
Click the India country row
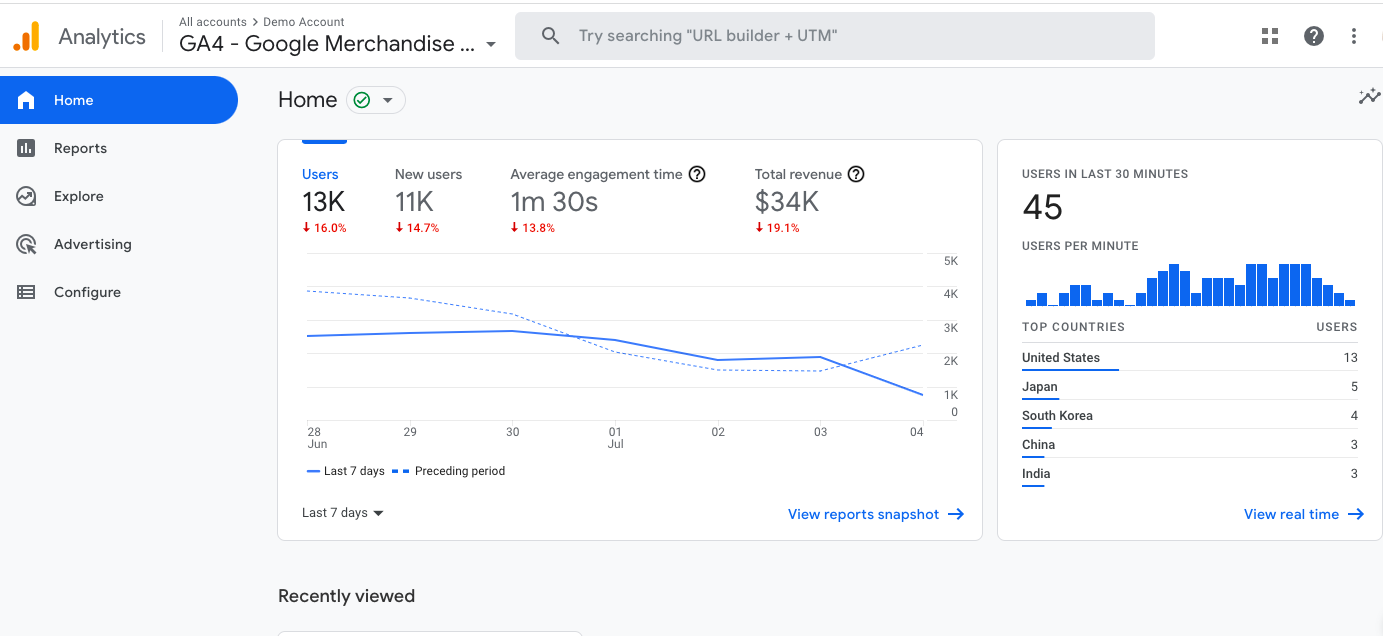click(x=1190, y=474)
